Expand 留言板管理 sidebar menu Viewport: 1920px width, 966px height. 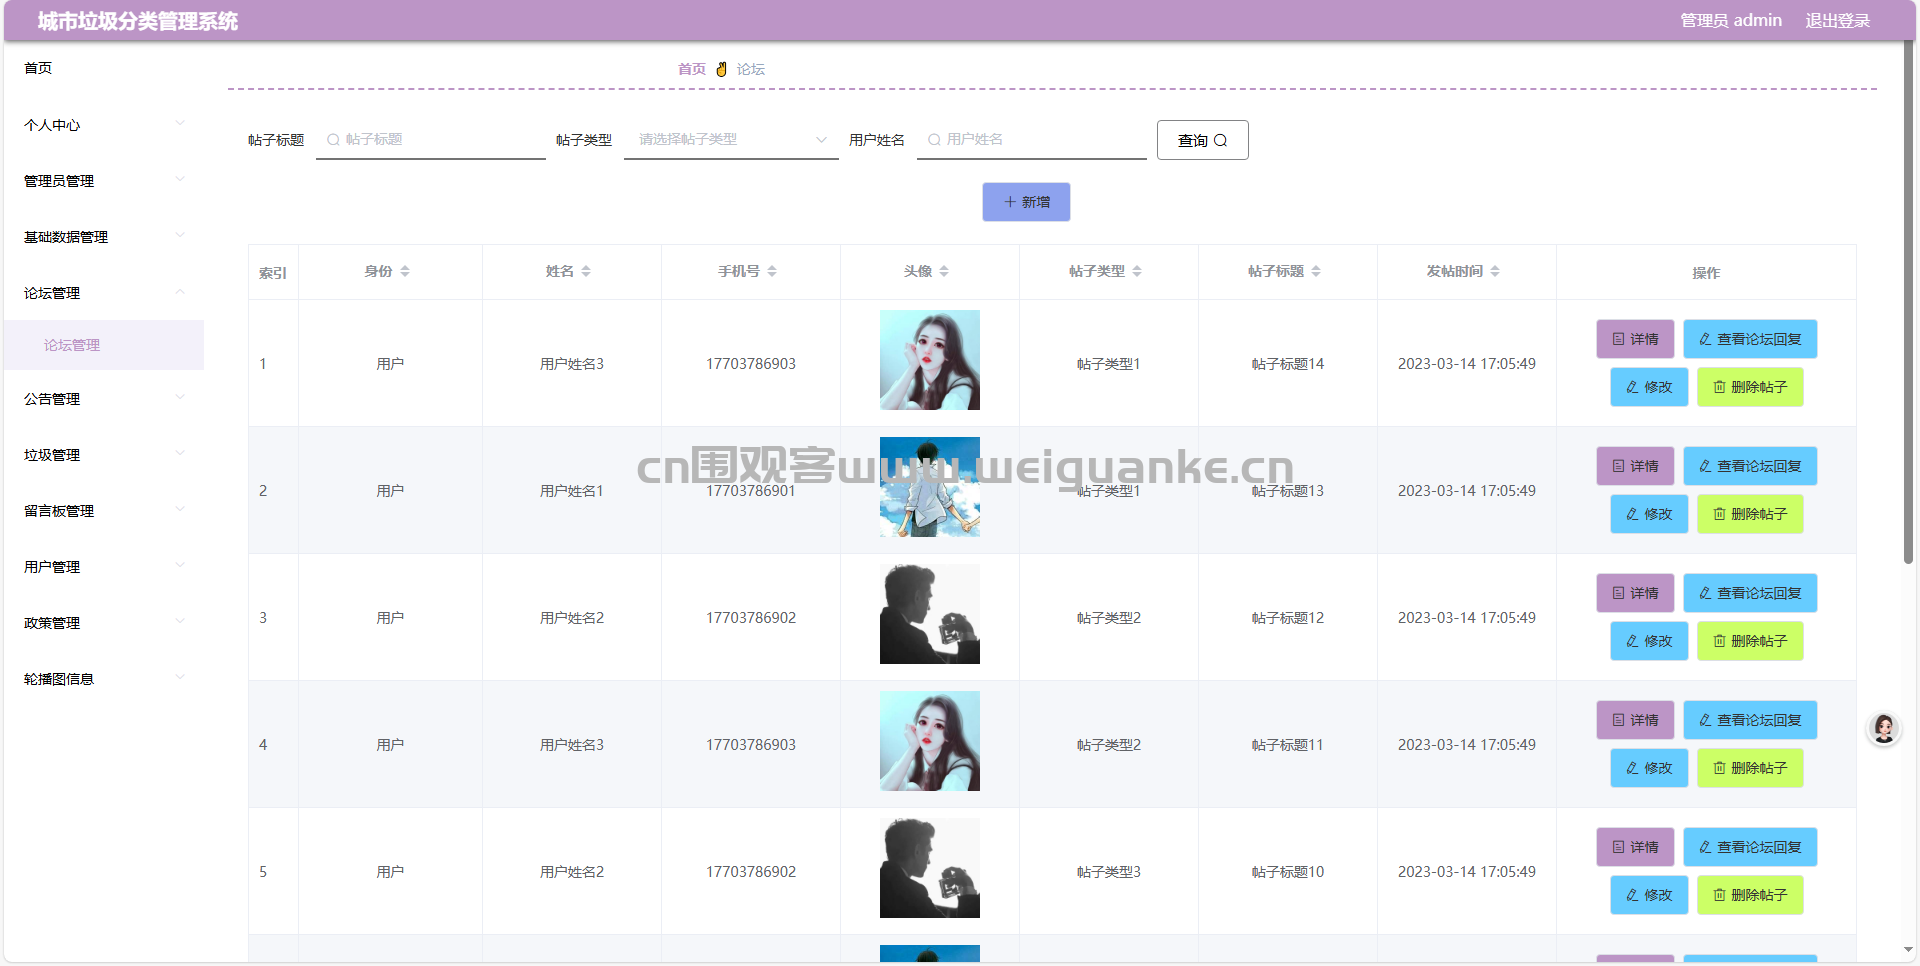[104, 511]
